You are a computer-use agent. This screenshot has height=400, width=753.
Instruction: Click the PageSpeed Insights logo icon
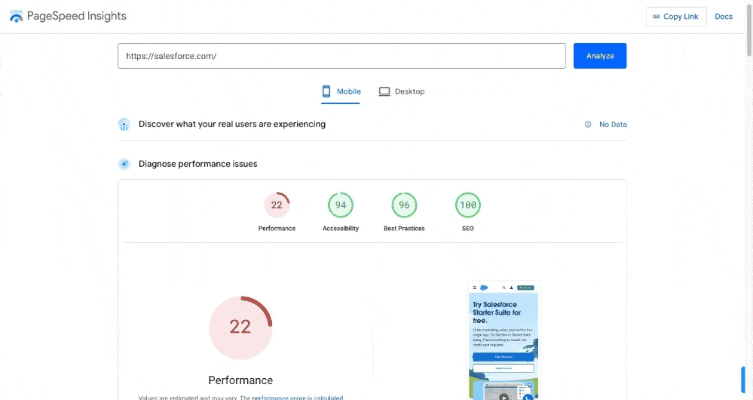click(16, 16)
